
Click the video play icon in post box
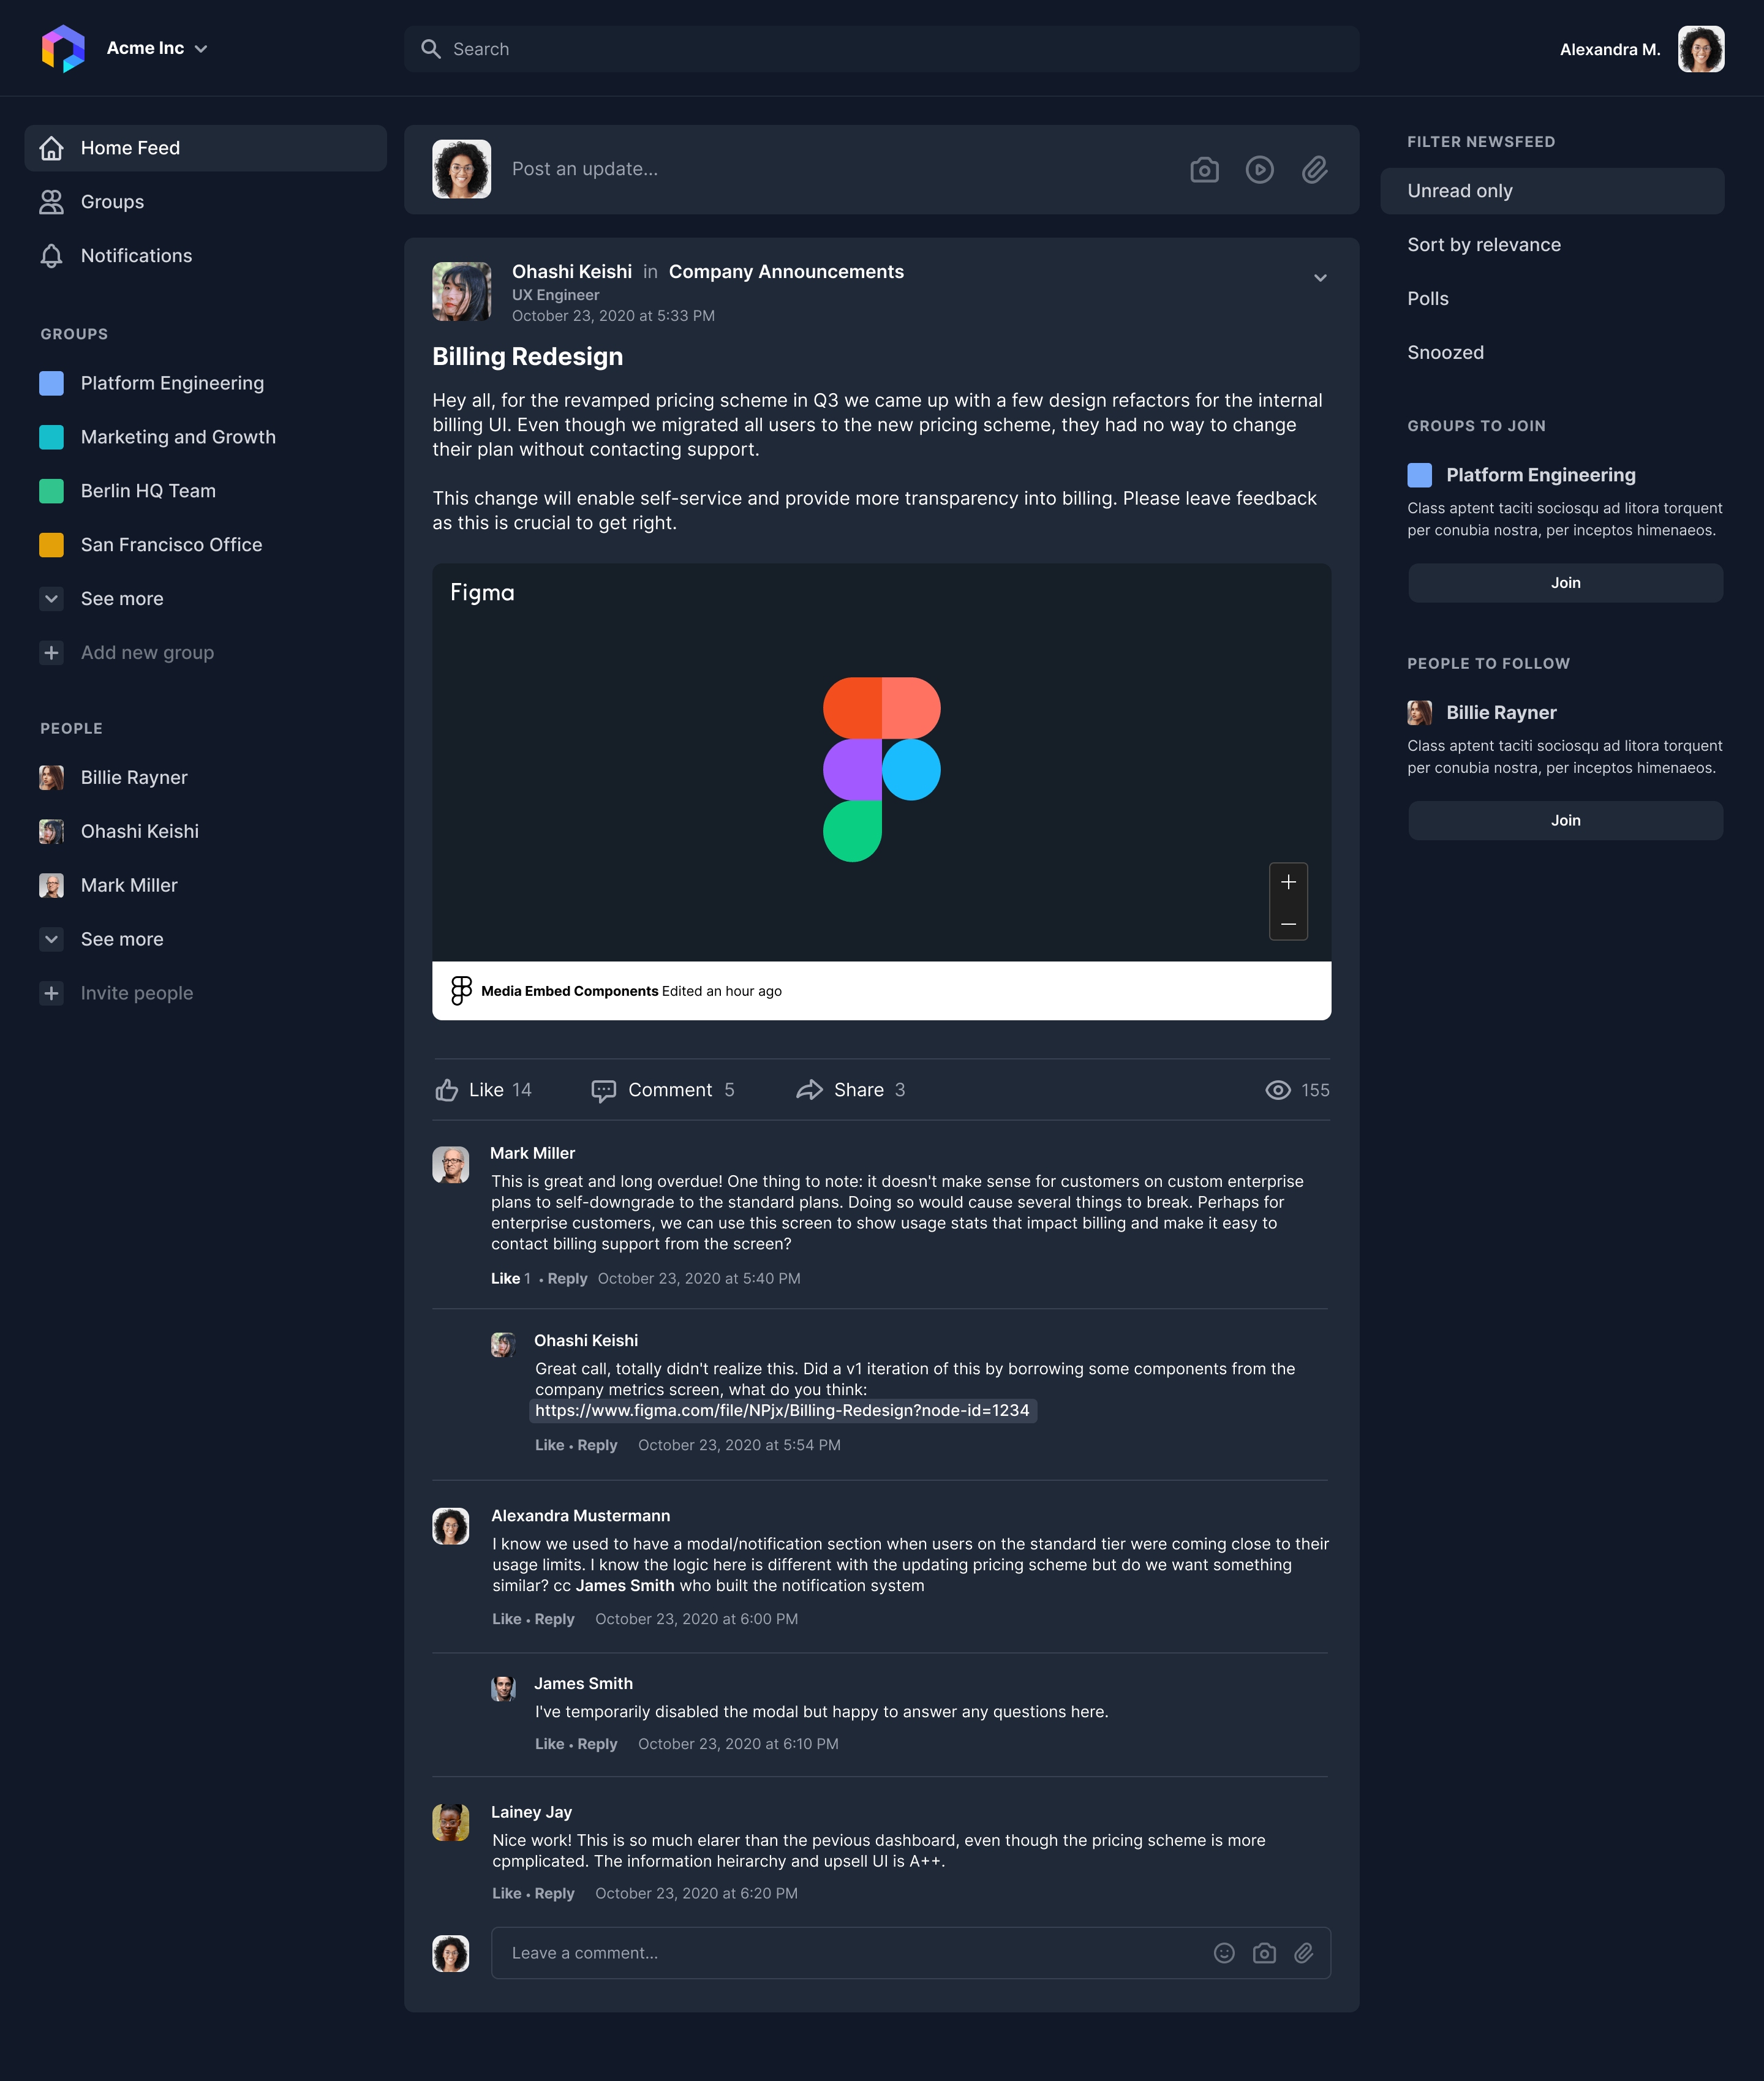[x=1259, y=170]
